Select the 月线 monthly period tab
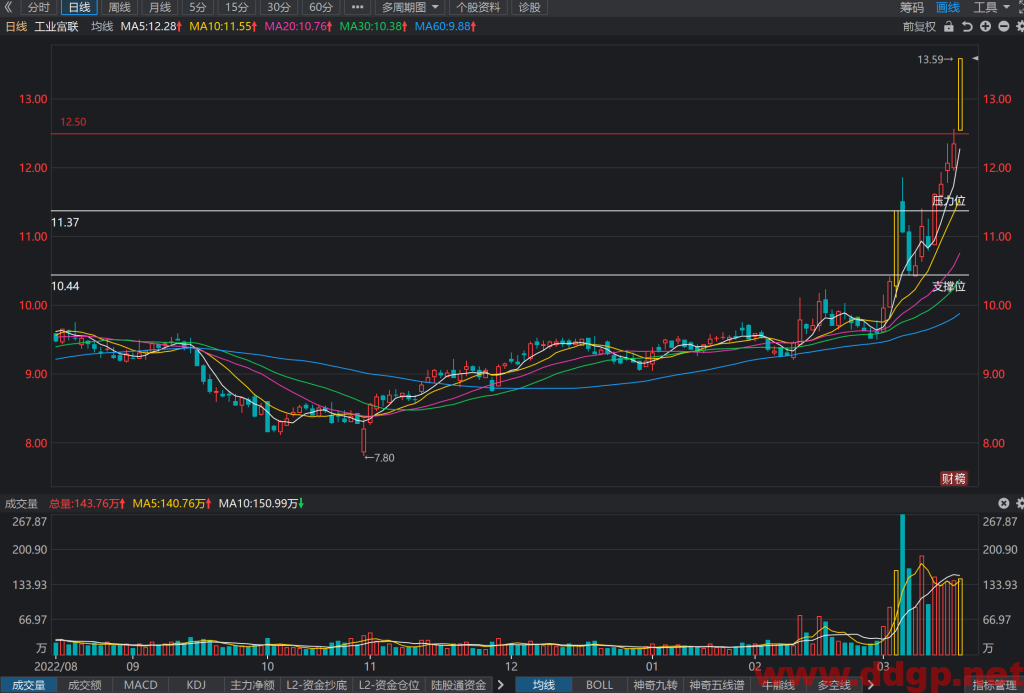Screen dimensions: 1024x693 pyautogui.click(x=159, y=7)
